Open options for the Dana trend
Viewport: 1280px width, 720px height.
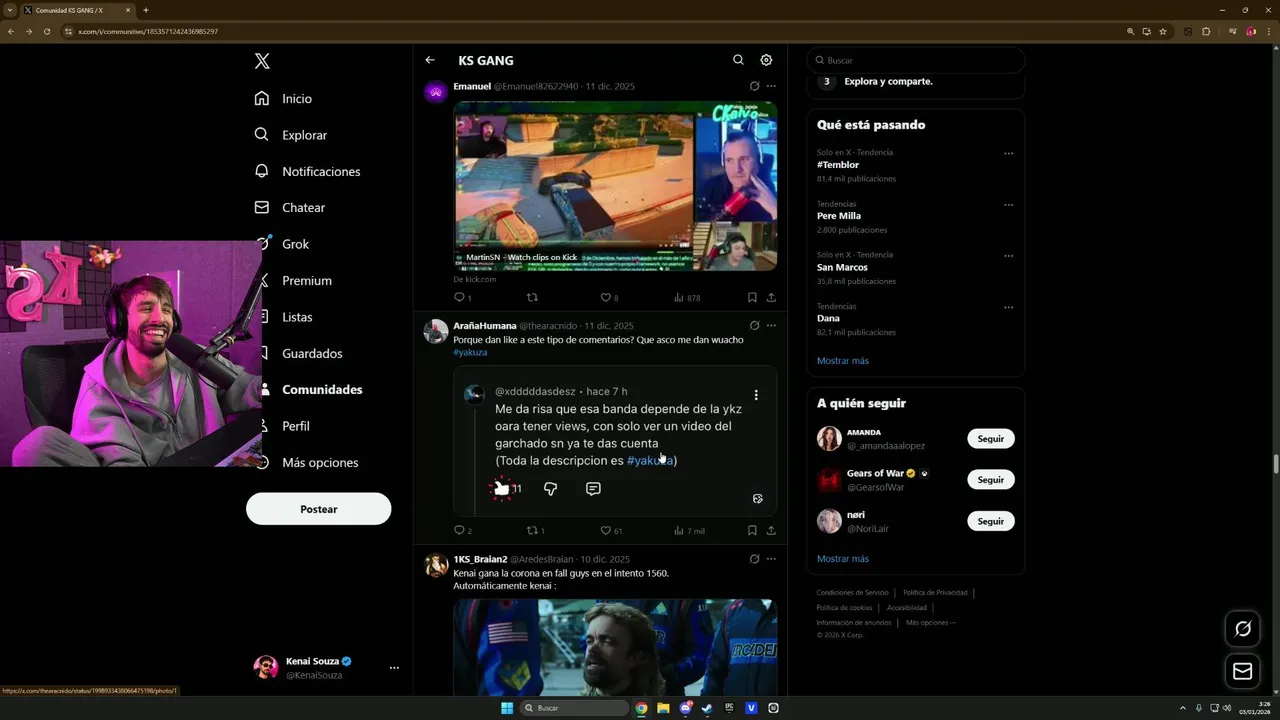point(1008,307)
